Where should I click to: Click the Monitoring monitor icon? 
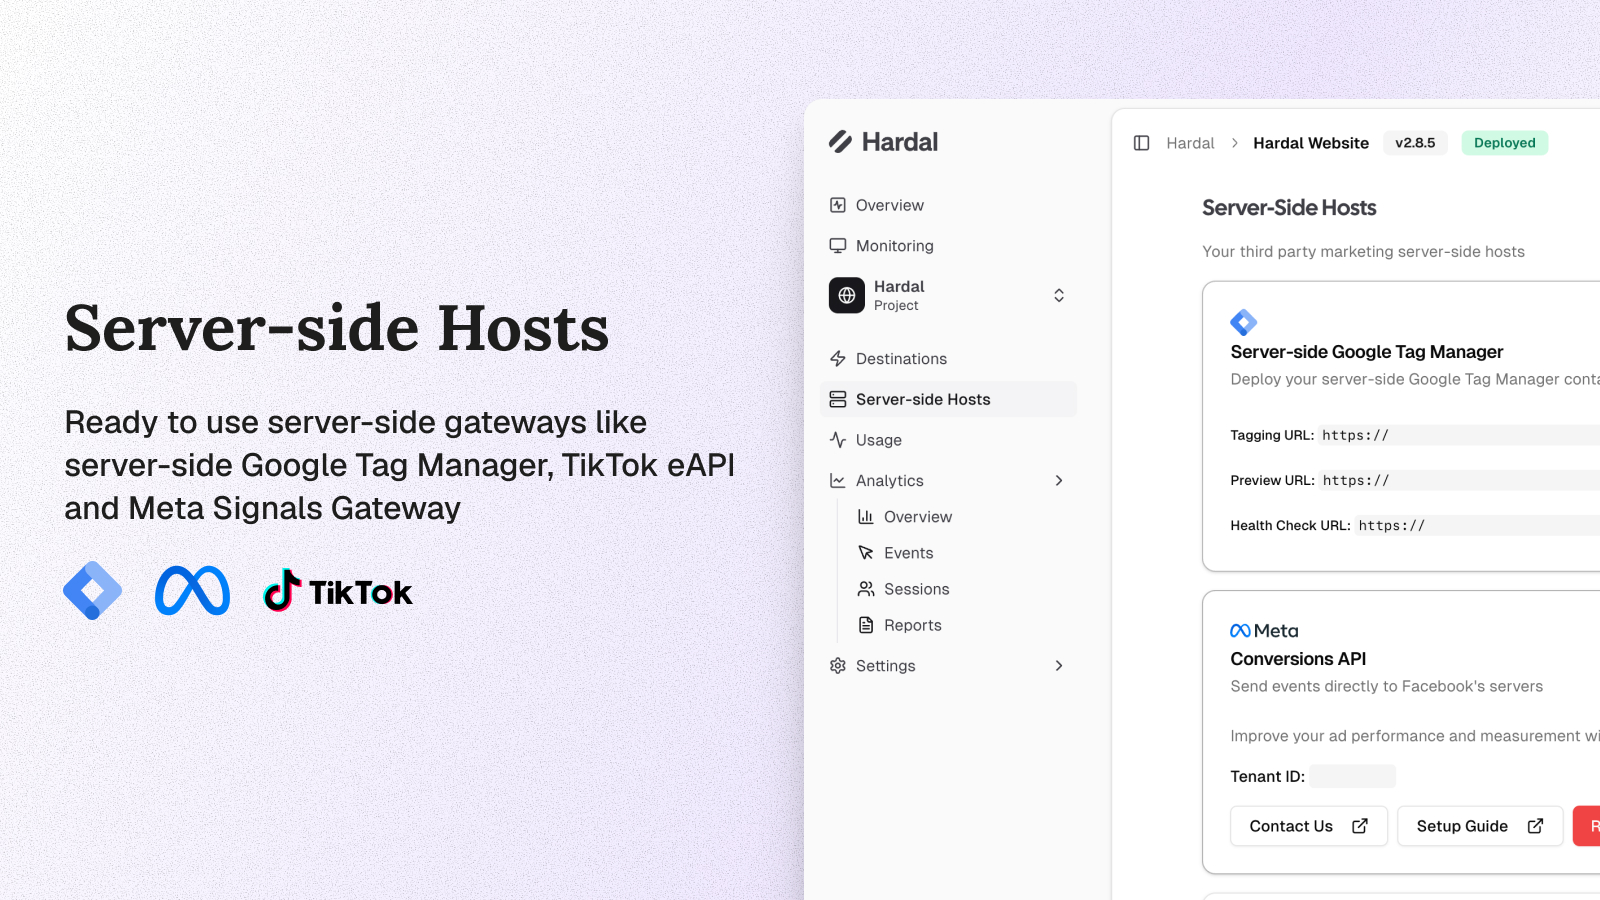pos(838,246)
